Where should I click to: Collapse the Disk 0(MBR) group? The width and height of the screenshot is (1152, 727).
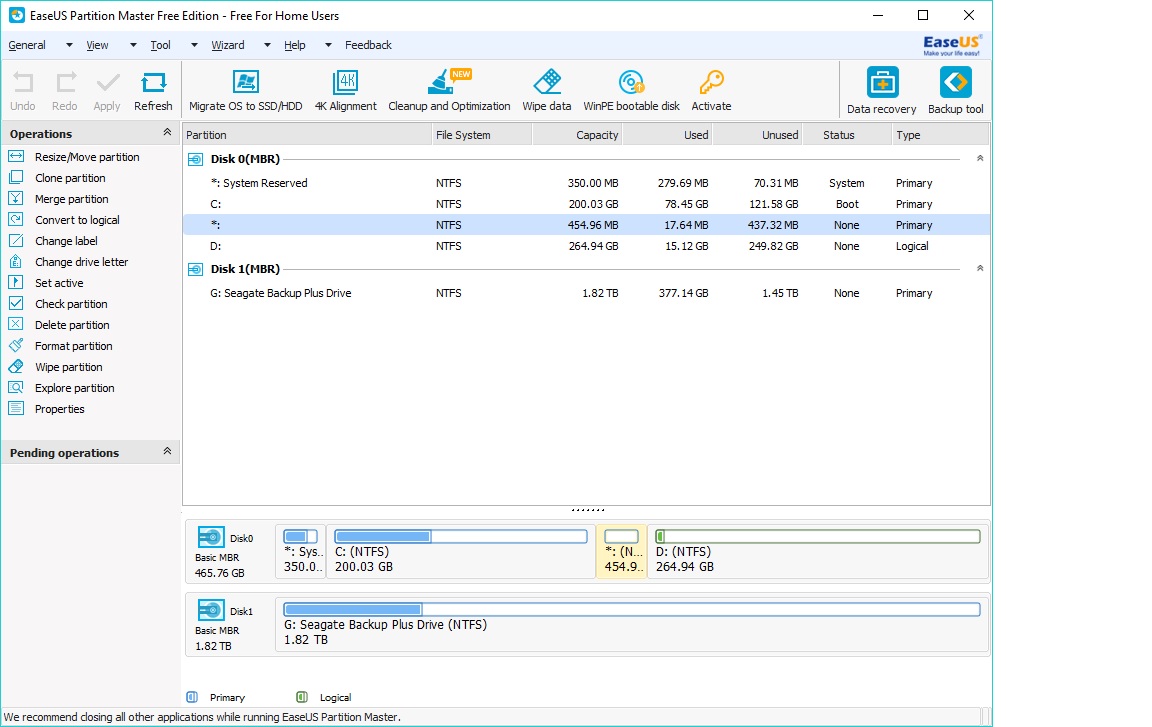[x=979, y=158]
